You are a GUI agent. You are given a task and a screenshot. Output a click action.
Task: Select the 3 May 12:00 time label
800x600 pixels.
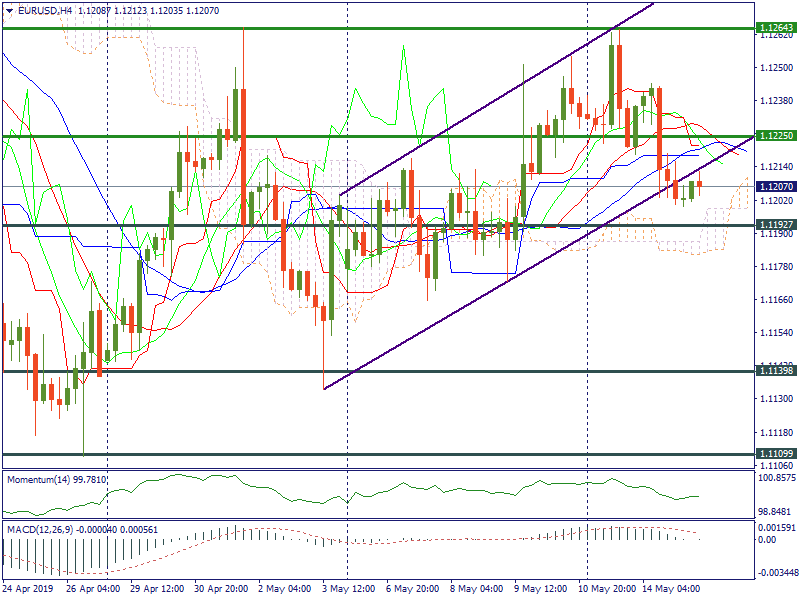coord(347,590)
